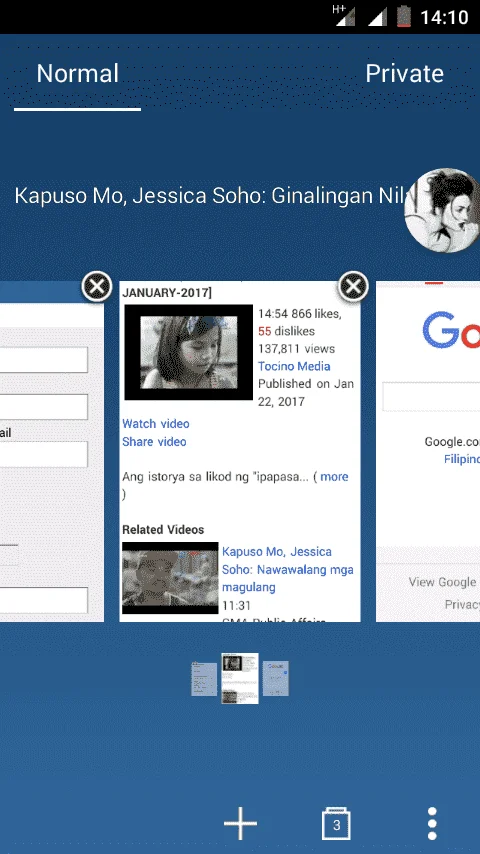This screenshot has height=854, width=480.
Task: Select the third mini Google tab thumbnail
Action: [x=276, y=679]
